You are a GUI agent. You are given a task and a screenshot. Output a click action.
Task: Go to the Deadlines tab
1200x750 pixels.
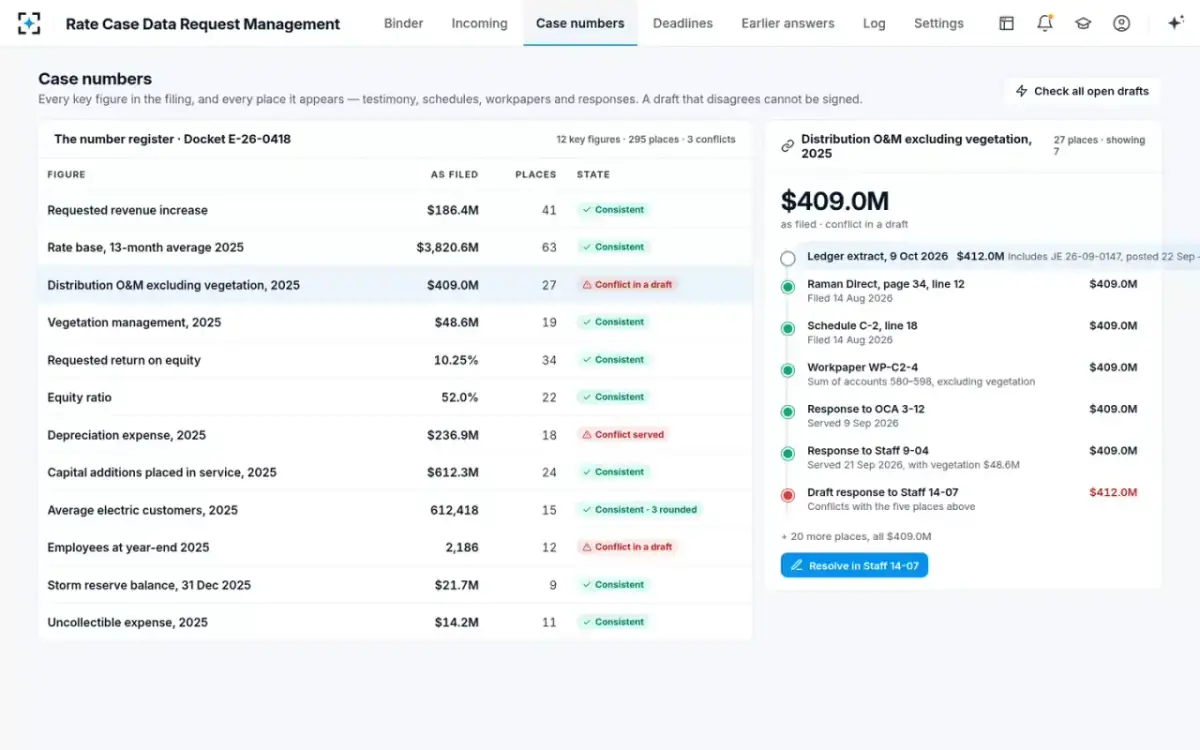tap(683, 23)
